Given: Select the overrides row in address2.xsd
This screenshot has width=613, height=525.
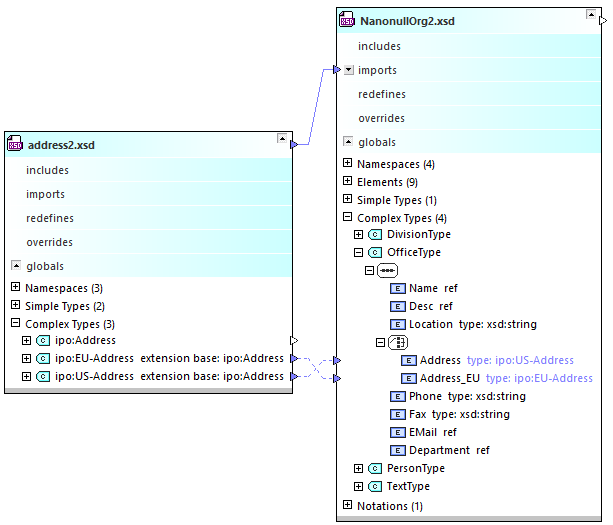Looking at the screenshot, I should click(49, 242).
